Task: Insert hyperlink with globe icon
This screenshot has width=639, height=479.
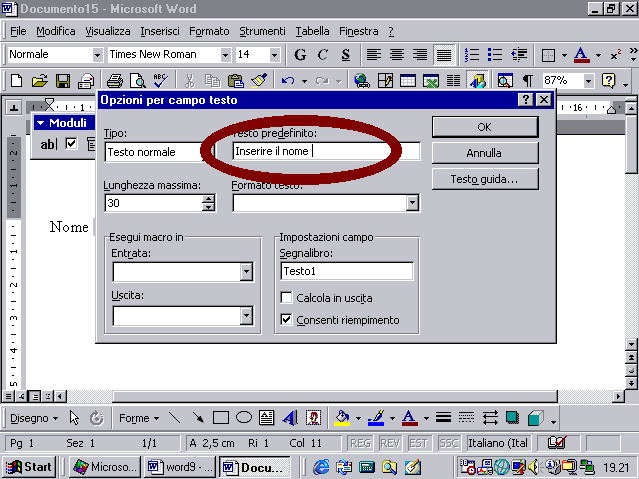Action: 361,81
